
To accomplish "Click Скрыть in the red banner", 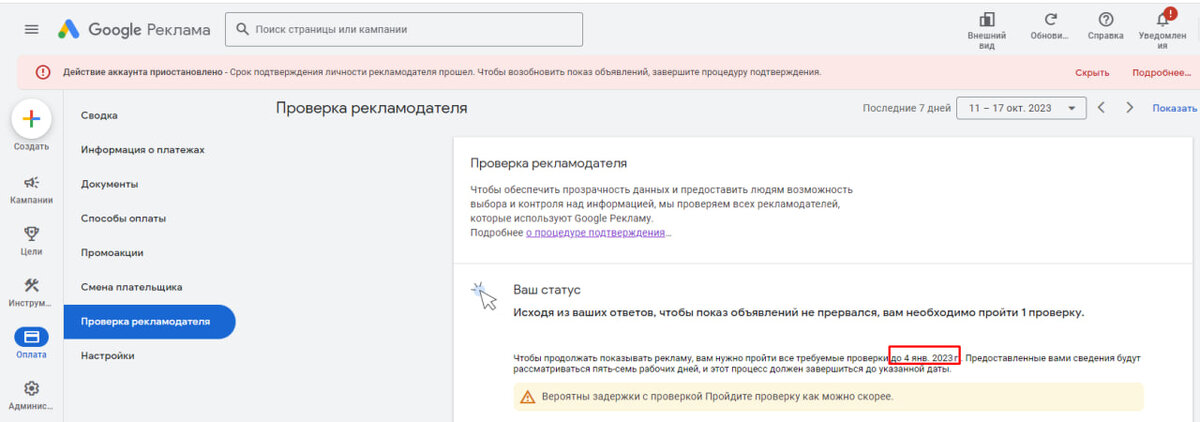I will click(x=1092, y=73).
